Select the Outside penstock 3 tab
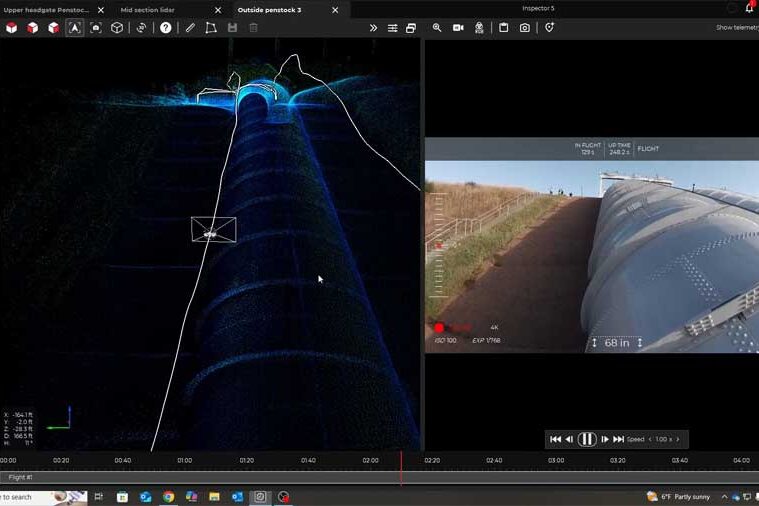759x506 pixels. tap(269, 10)
